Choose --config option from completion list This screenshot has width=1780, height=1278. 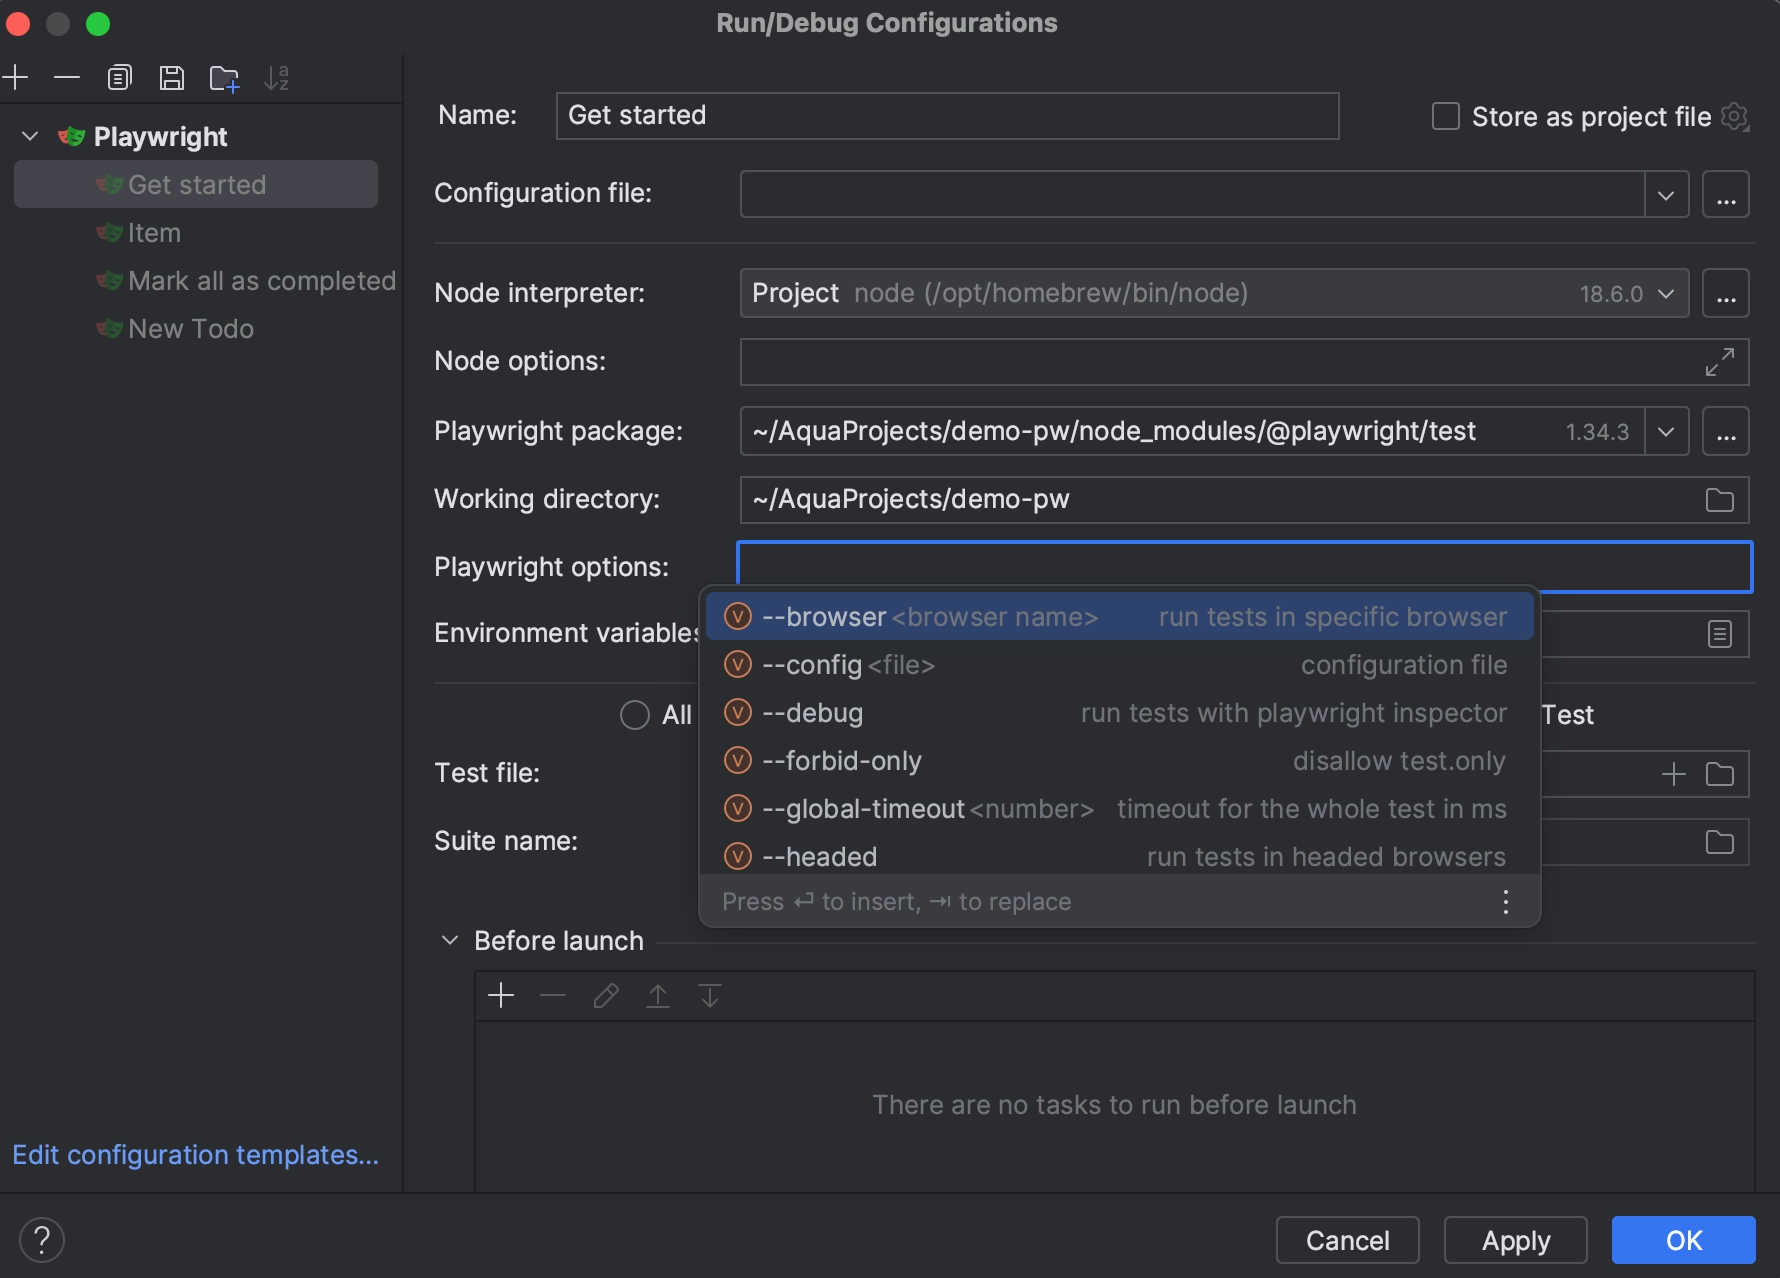[1119, 664]
